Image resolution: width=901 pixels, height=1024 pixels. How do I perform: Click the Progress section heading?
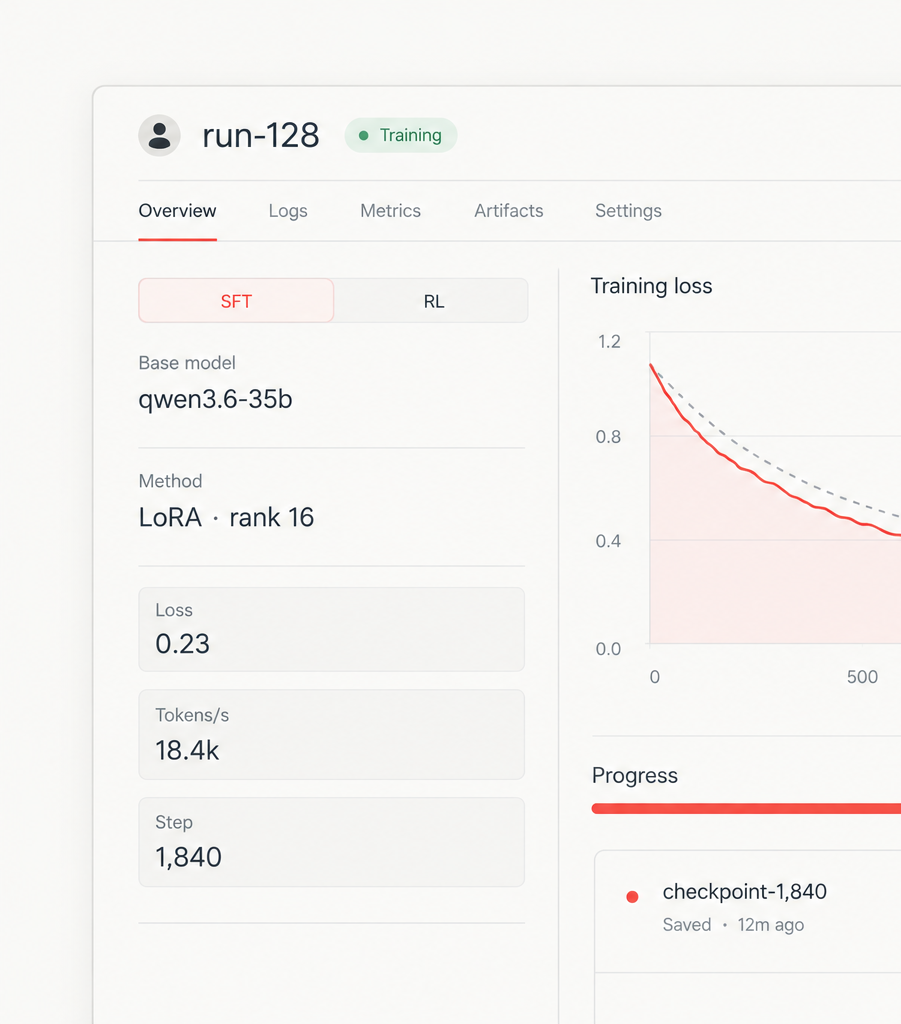click(x=635, y=775)
